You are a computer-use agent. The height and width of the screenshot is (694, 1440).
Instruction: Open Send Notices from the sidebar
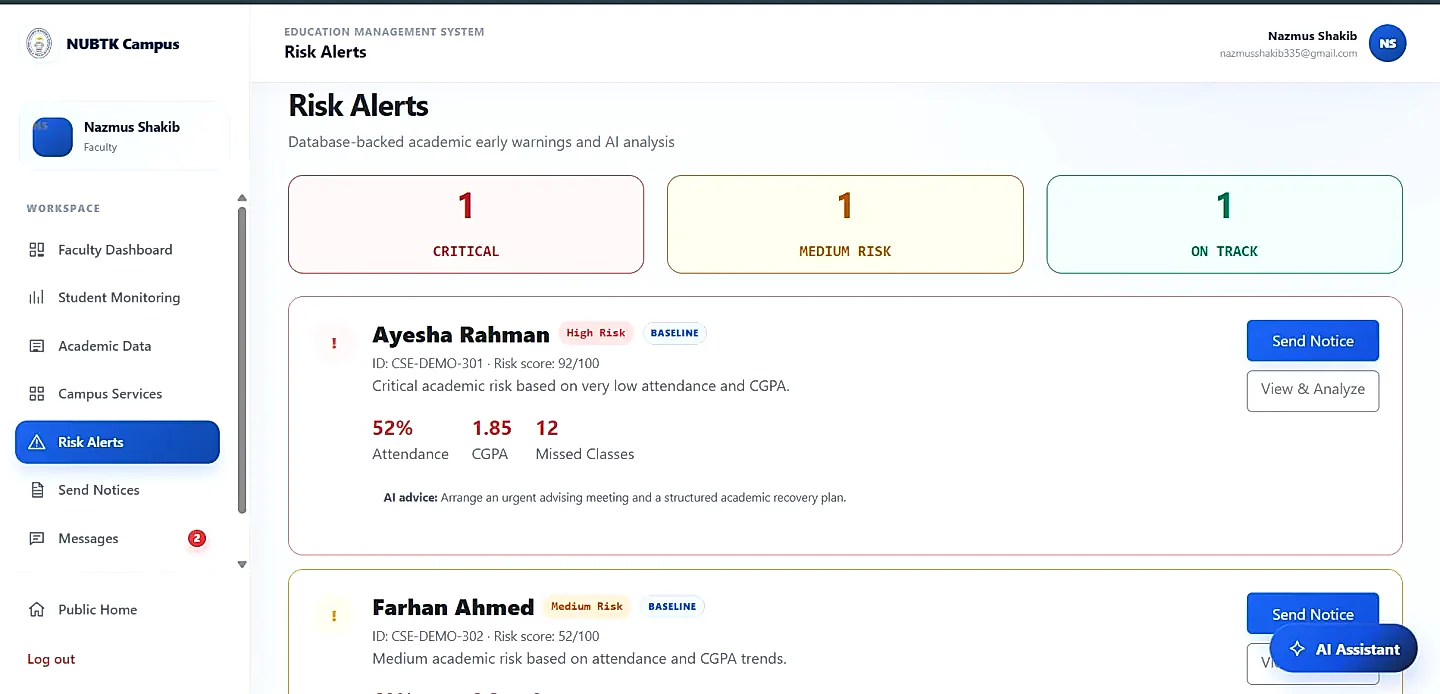click(117, 490)
